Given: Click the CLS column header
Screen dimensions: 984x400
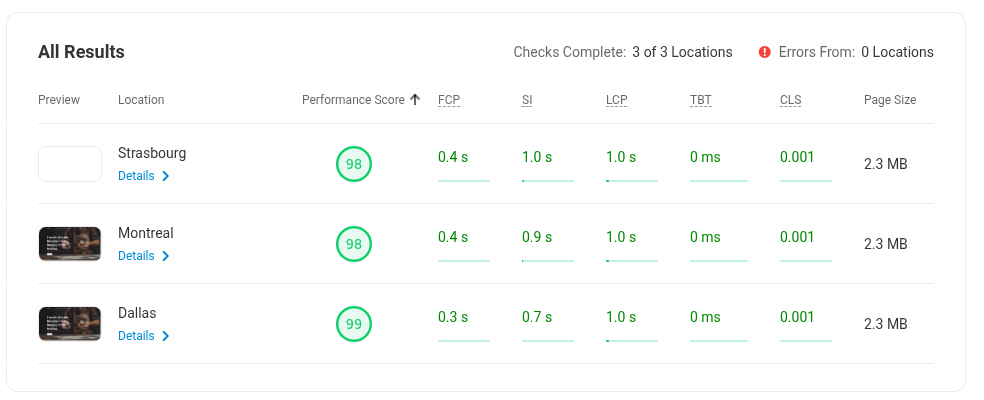Looking at the screenshot, I should point(790,100).
